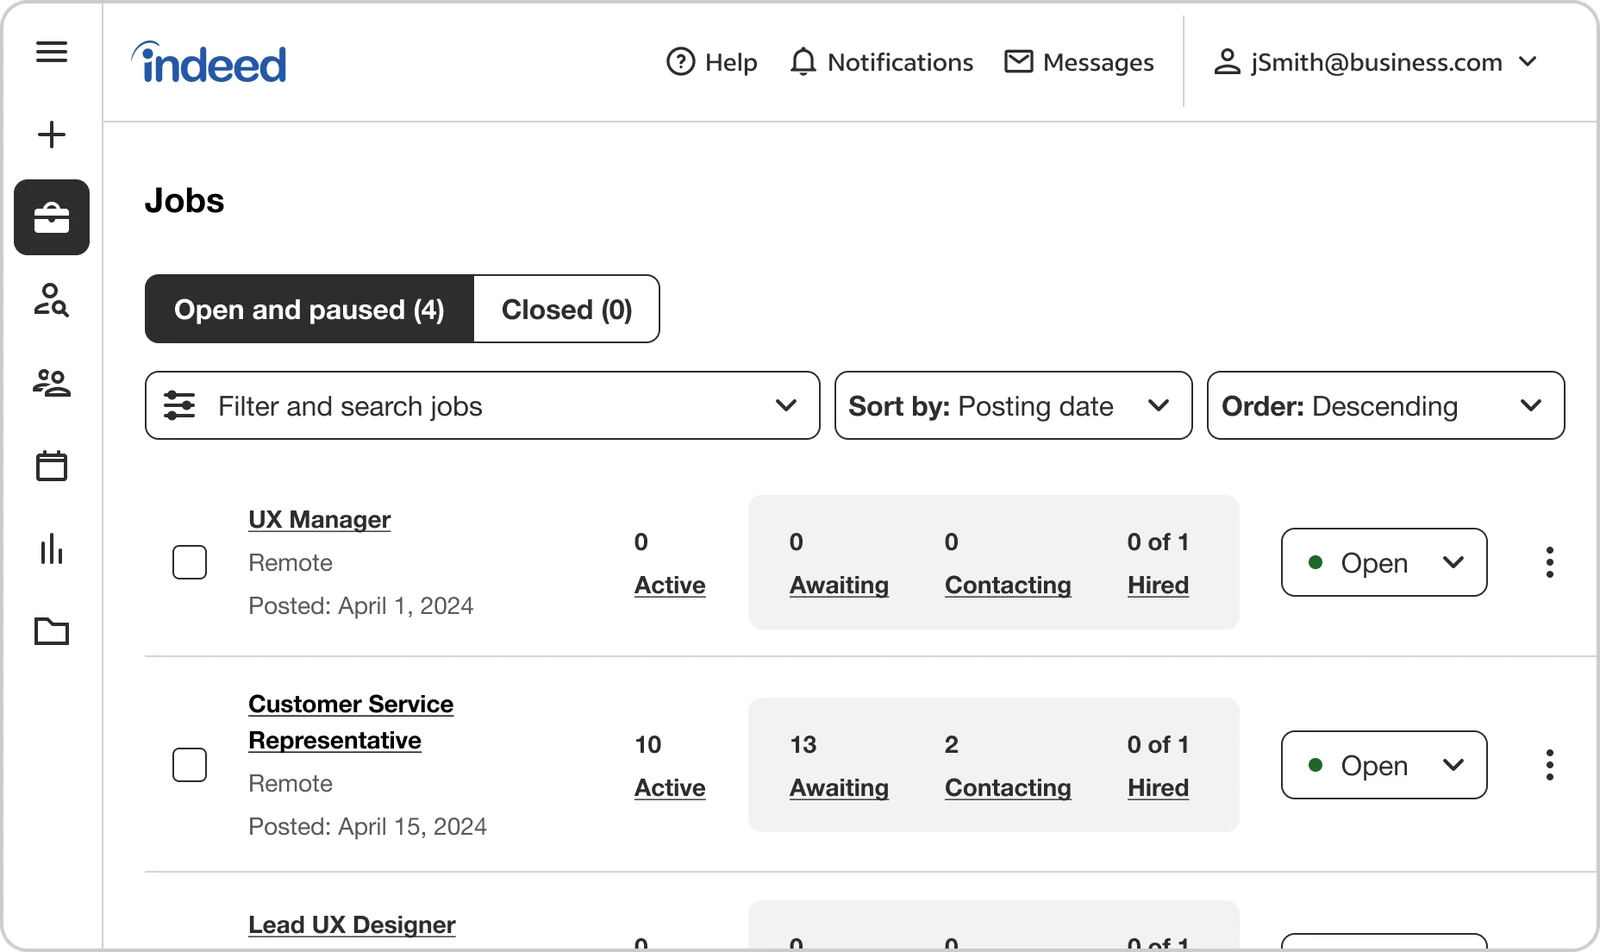
Task: Click the Jobs page heading
Action: (x=184, y=201)
